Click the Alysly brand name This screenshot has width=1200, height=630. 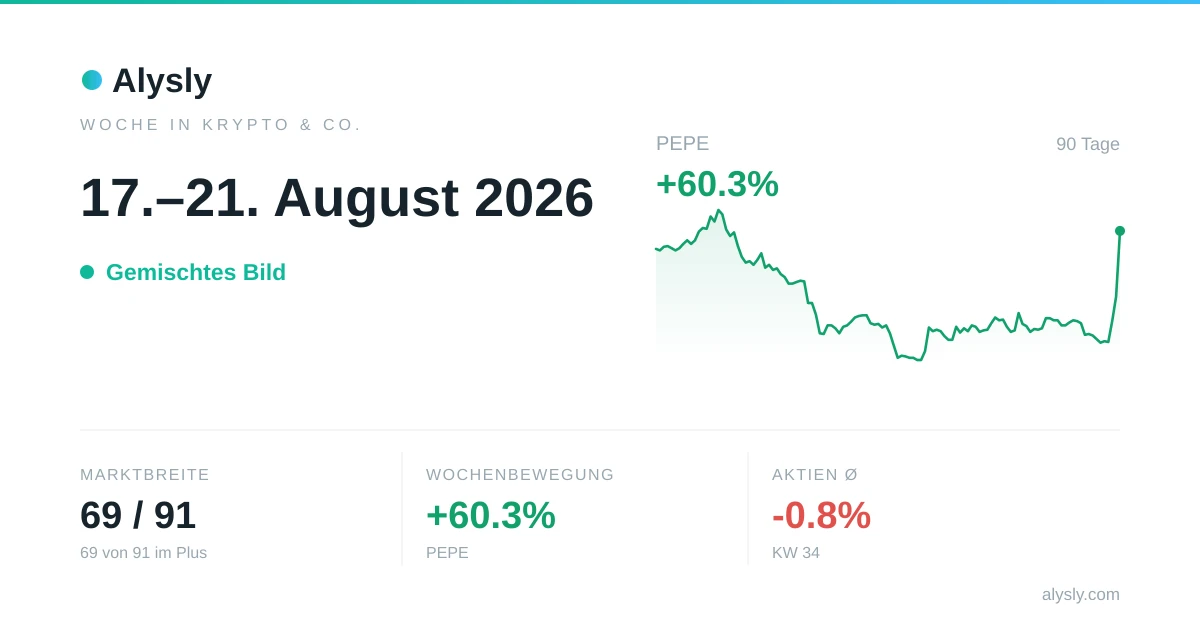pyautogui.click(x=162, y=80)
